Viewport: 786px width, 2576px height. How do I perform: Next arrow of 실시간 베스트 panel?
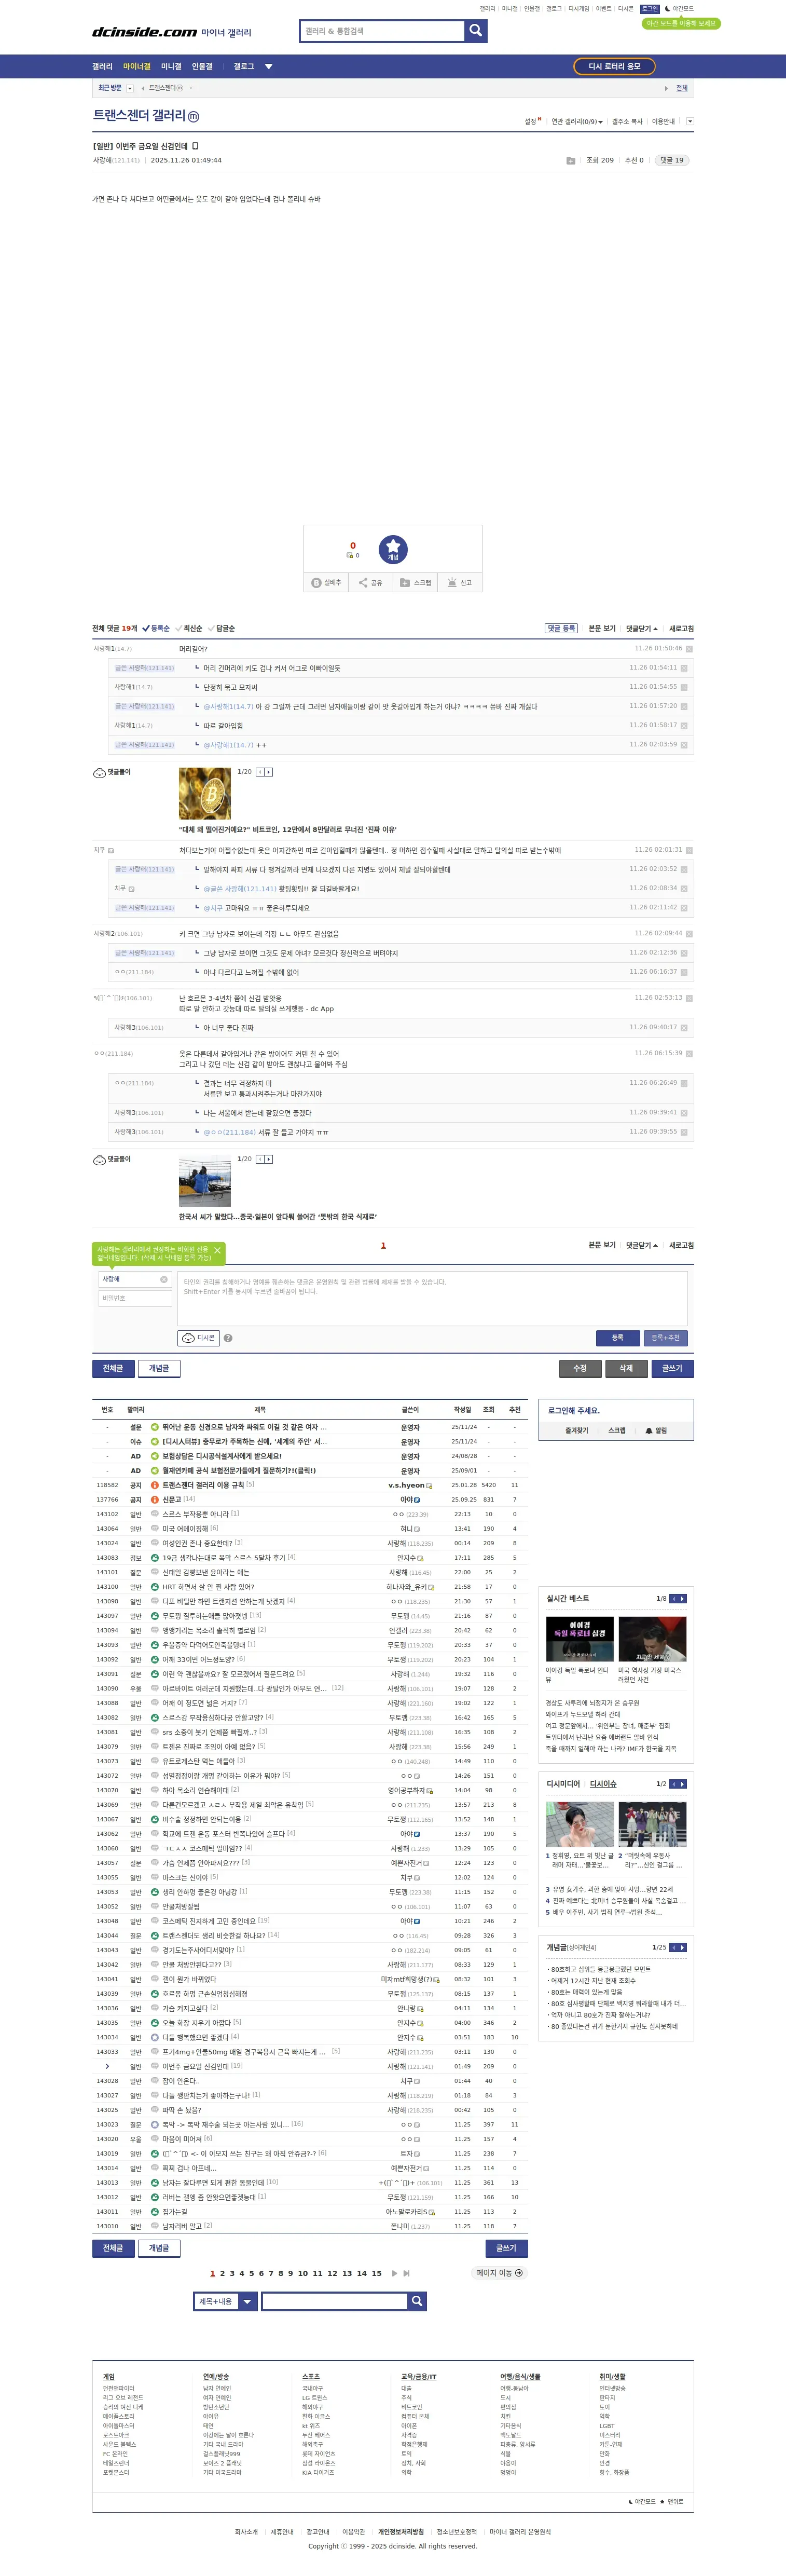682,1598
